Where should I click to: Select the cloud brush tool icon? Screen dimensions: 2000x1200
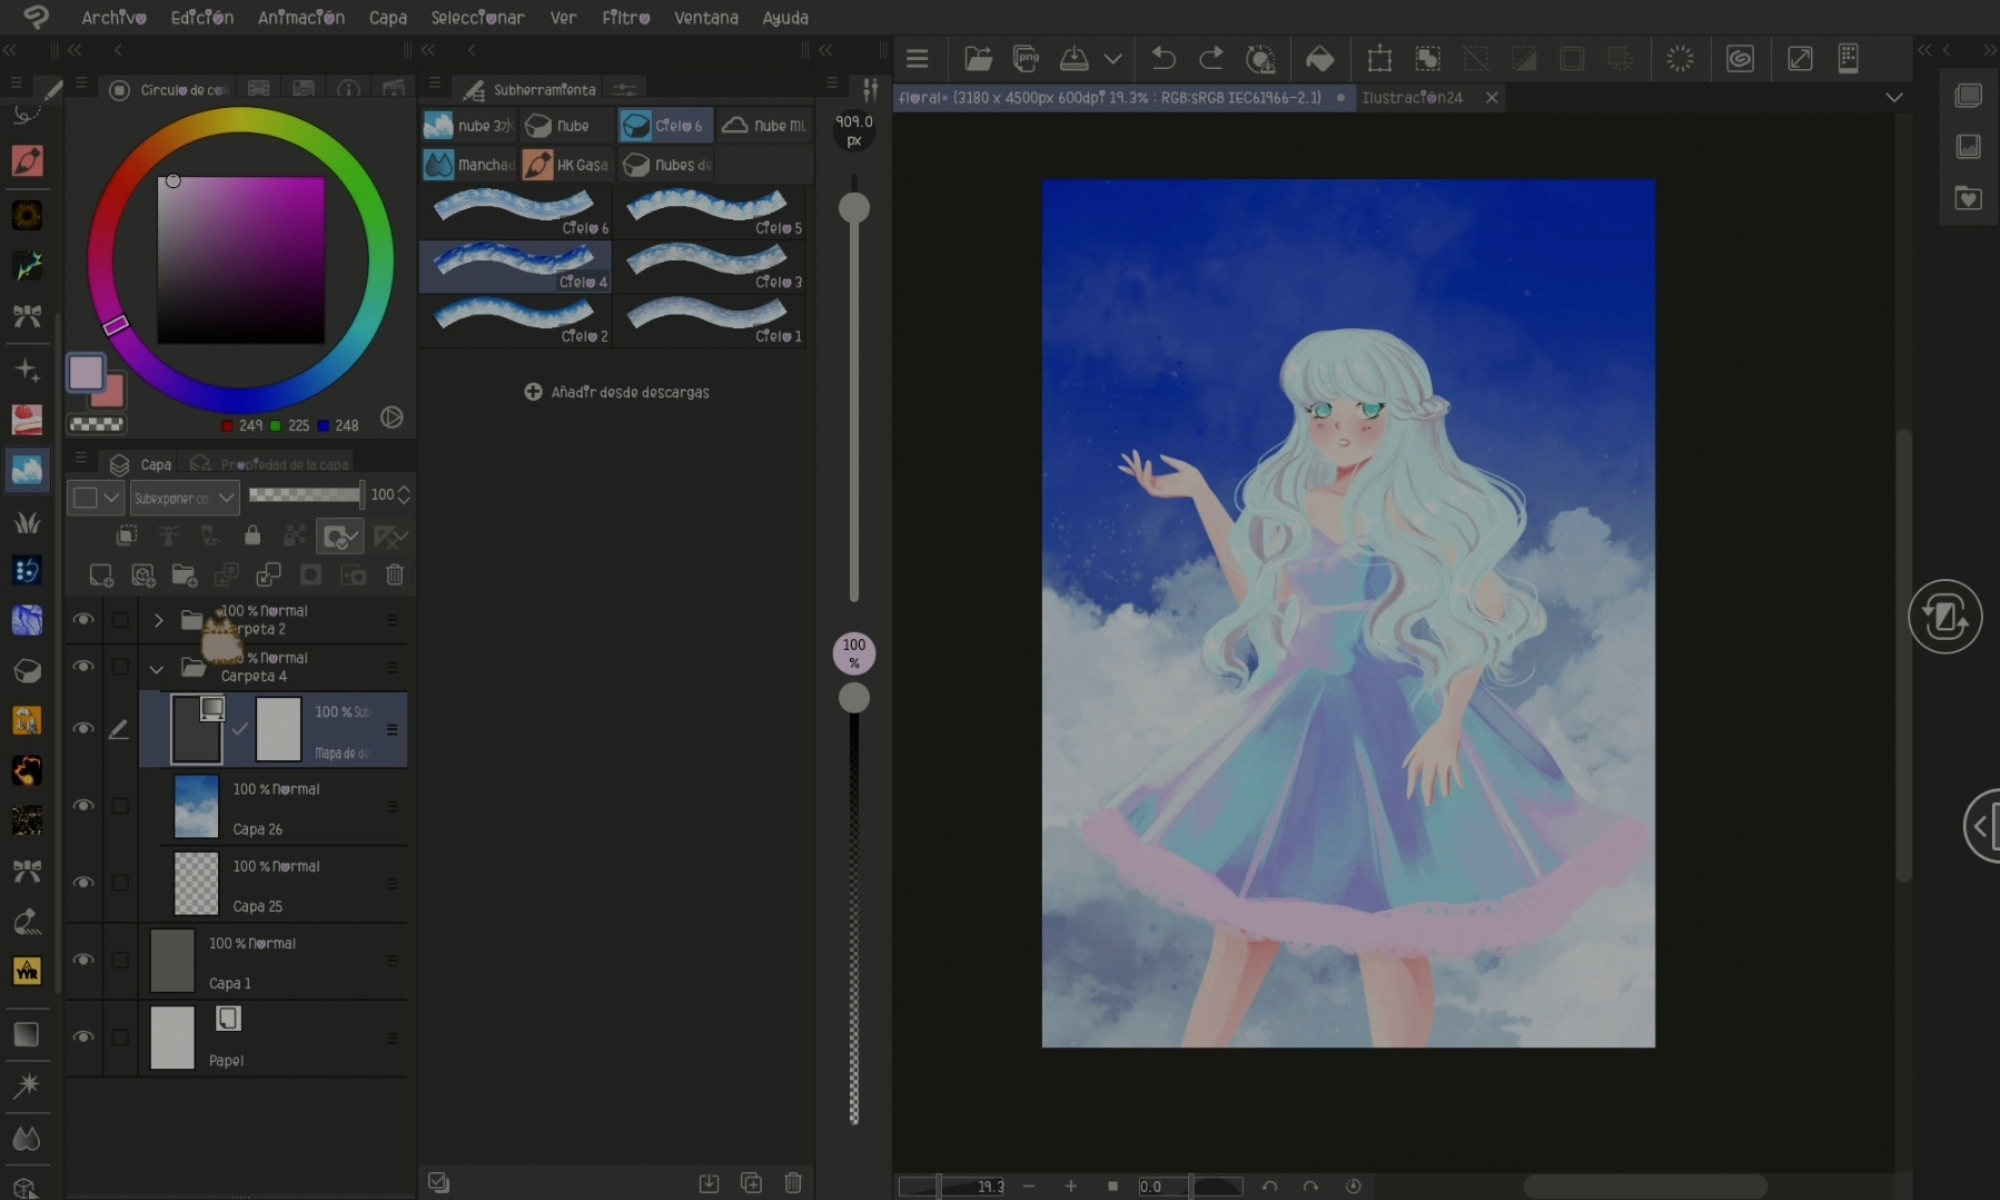27,471
